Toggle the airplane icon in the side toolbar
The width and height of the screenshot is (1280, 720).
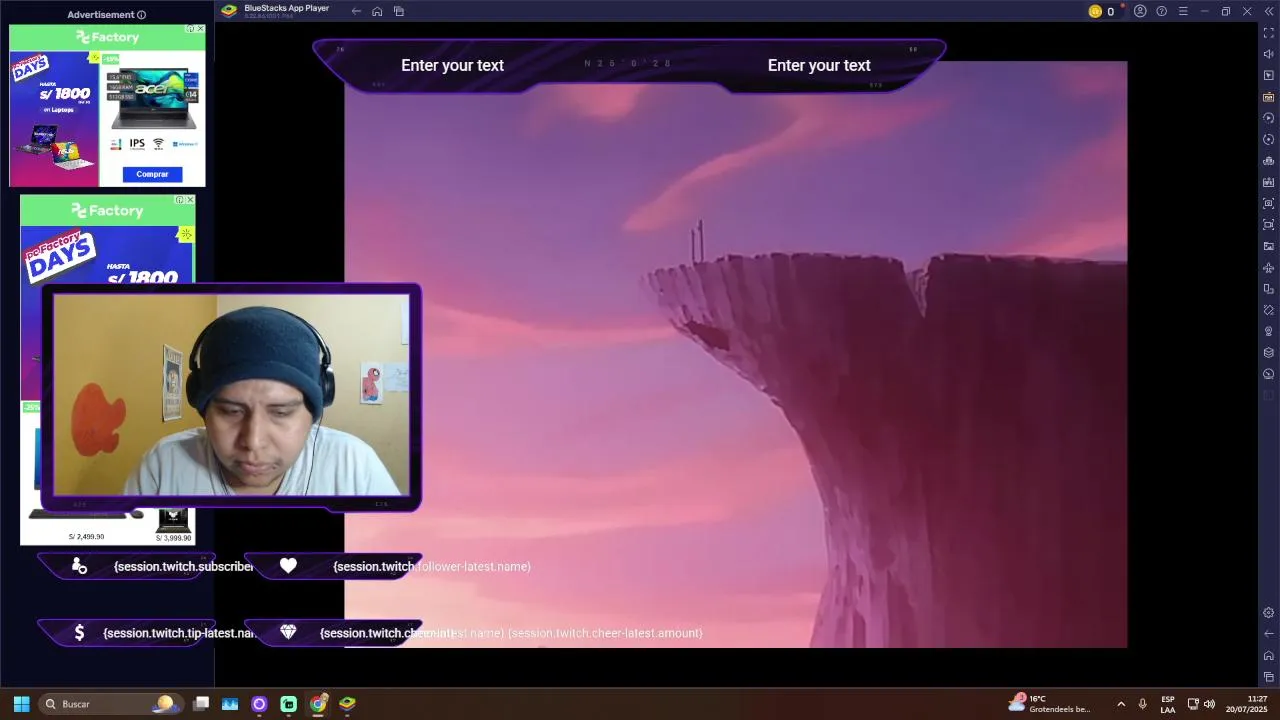[1269, 268]
